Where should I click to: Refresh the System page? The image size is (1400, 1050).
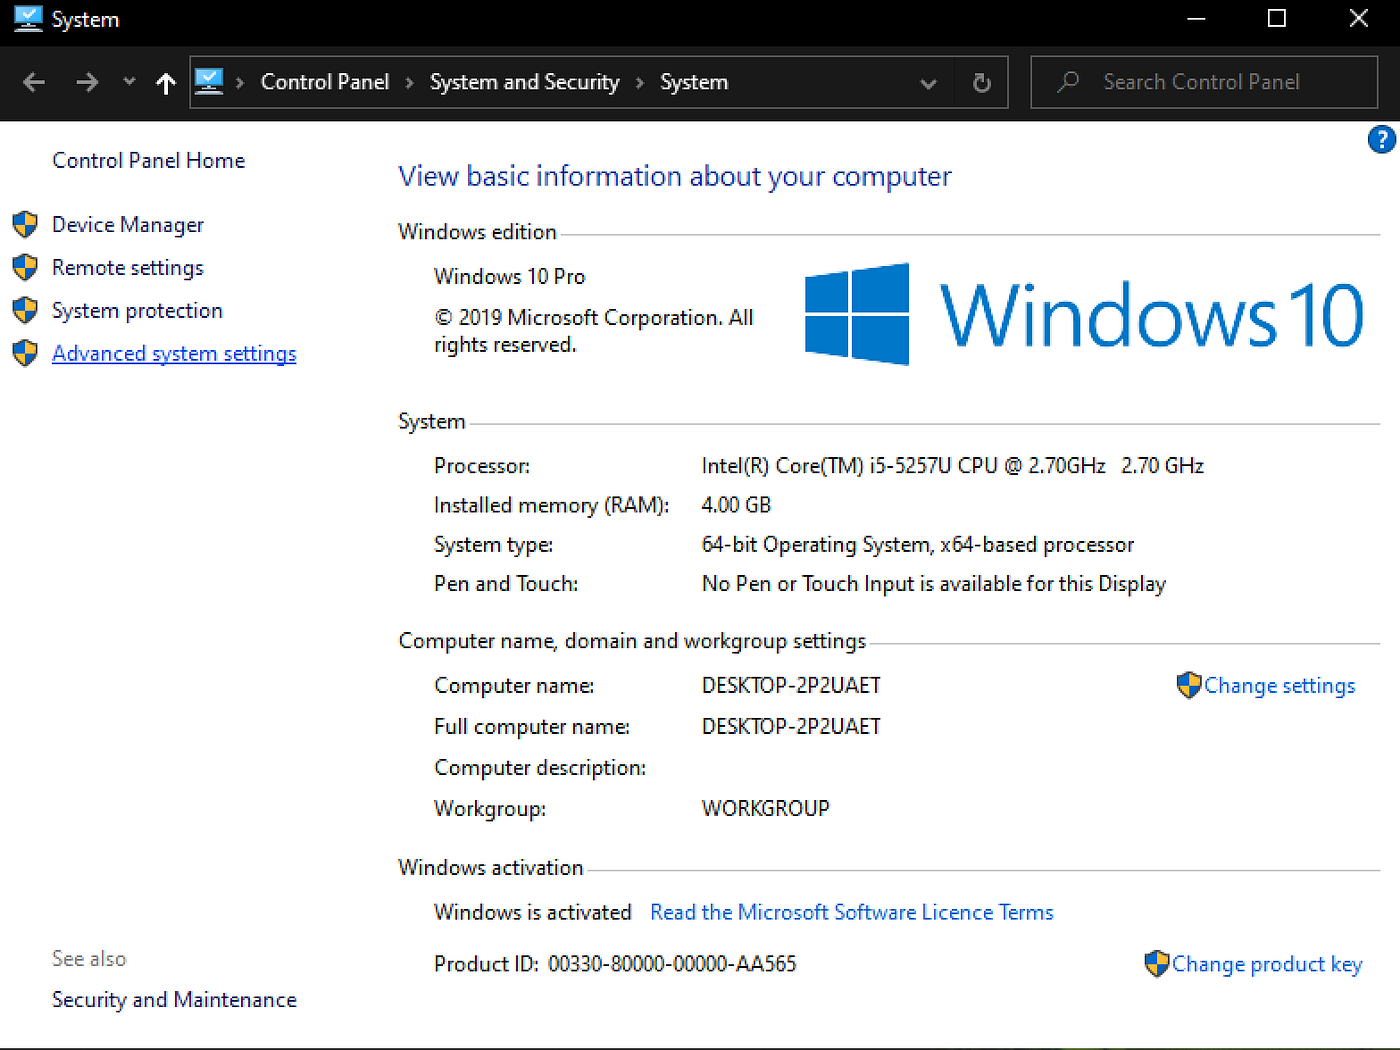point(982,82)
